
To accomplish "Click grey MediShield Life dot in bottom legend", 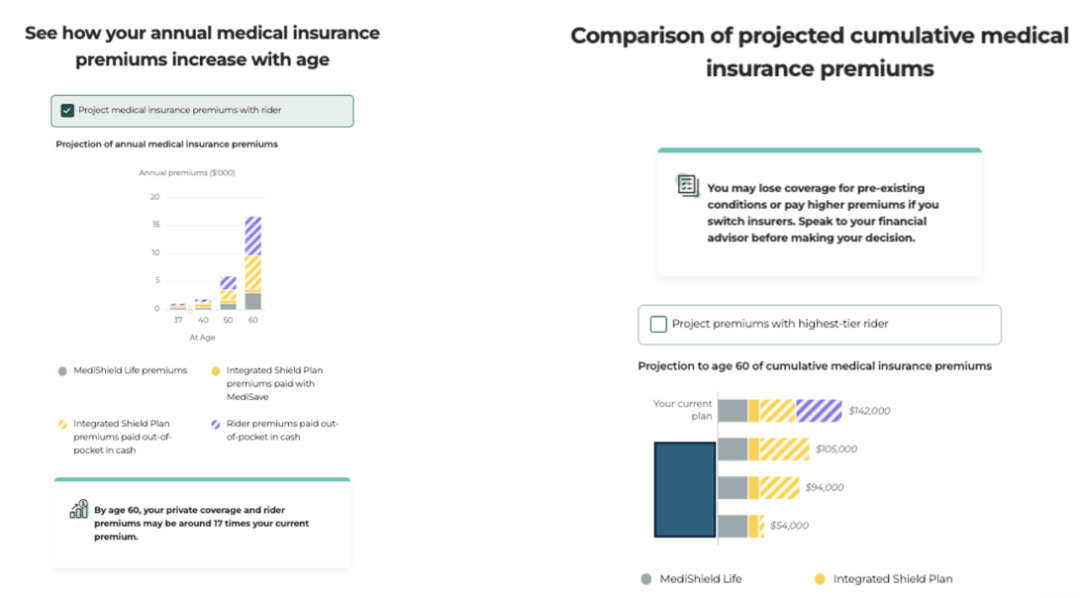I will [646, 579].
